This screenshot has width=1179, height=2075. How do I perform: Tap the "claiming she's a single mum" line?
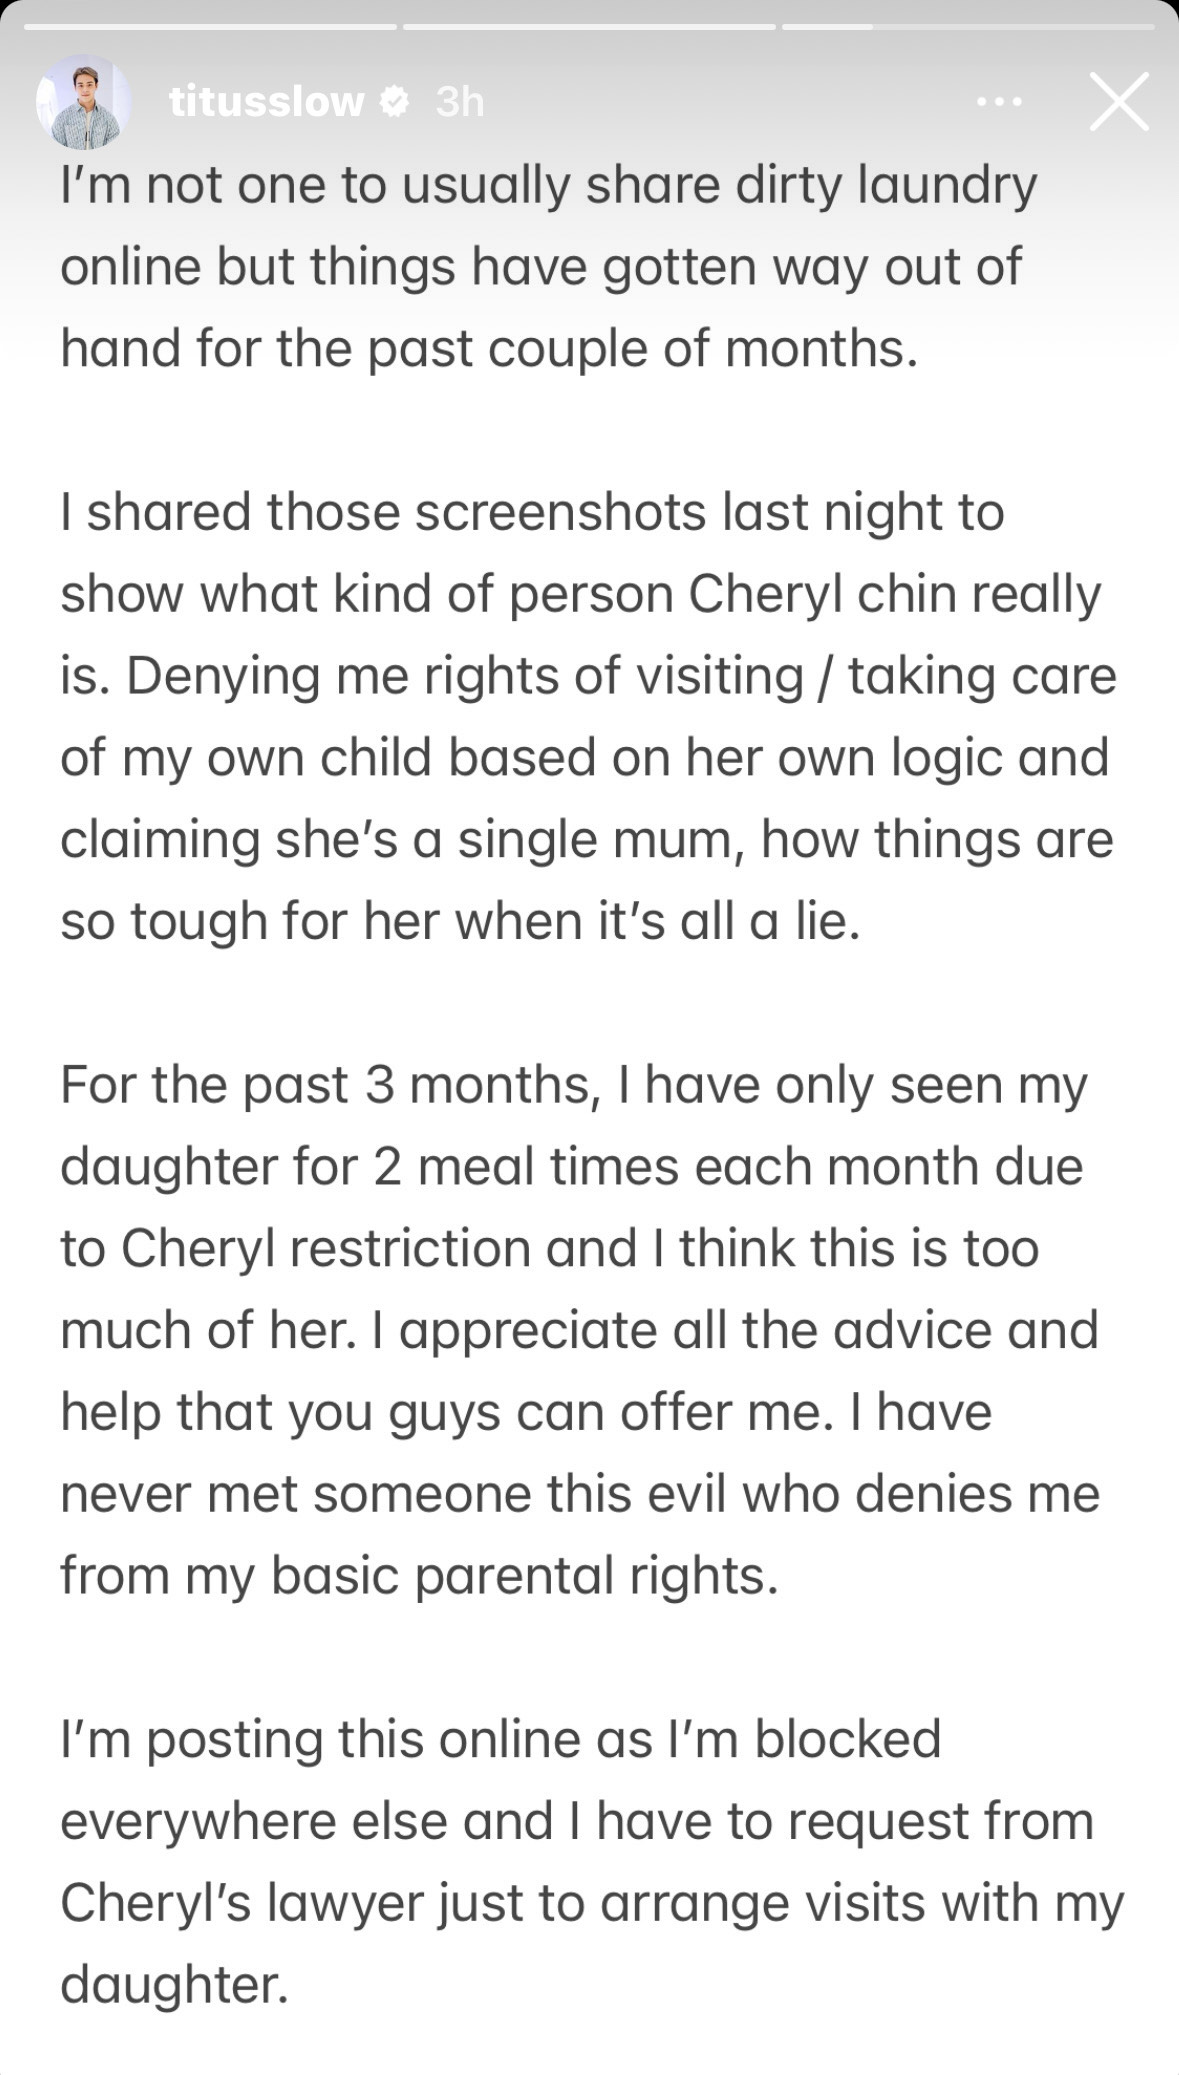pos(586,839)
